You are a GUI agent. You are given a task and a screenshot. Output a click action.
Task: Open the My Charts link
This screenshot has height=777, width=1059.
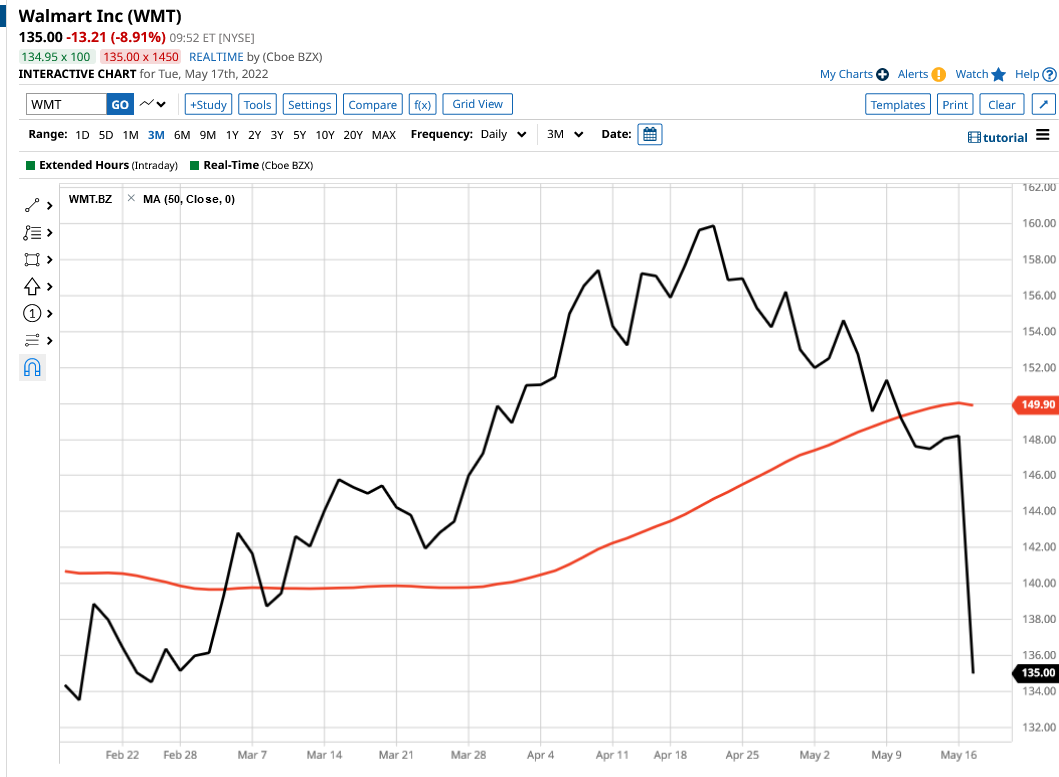point(846,74)
